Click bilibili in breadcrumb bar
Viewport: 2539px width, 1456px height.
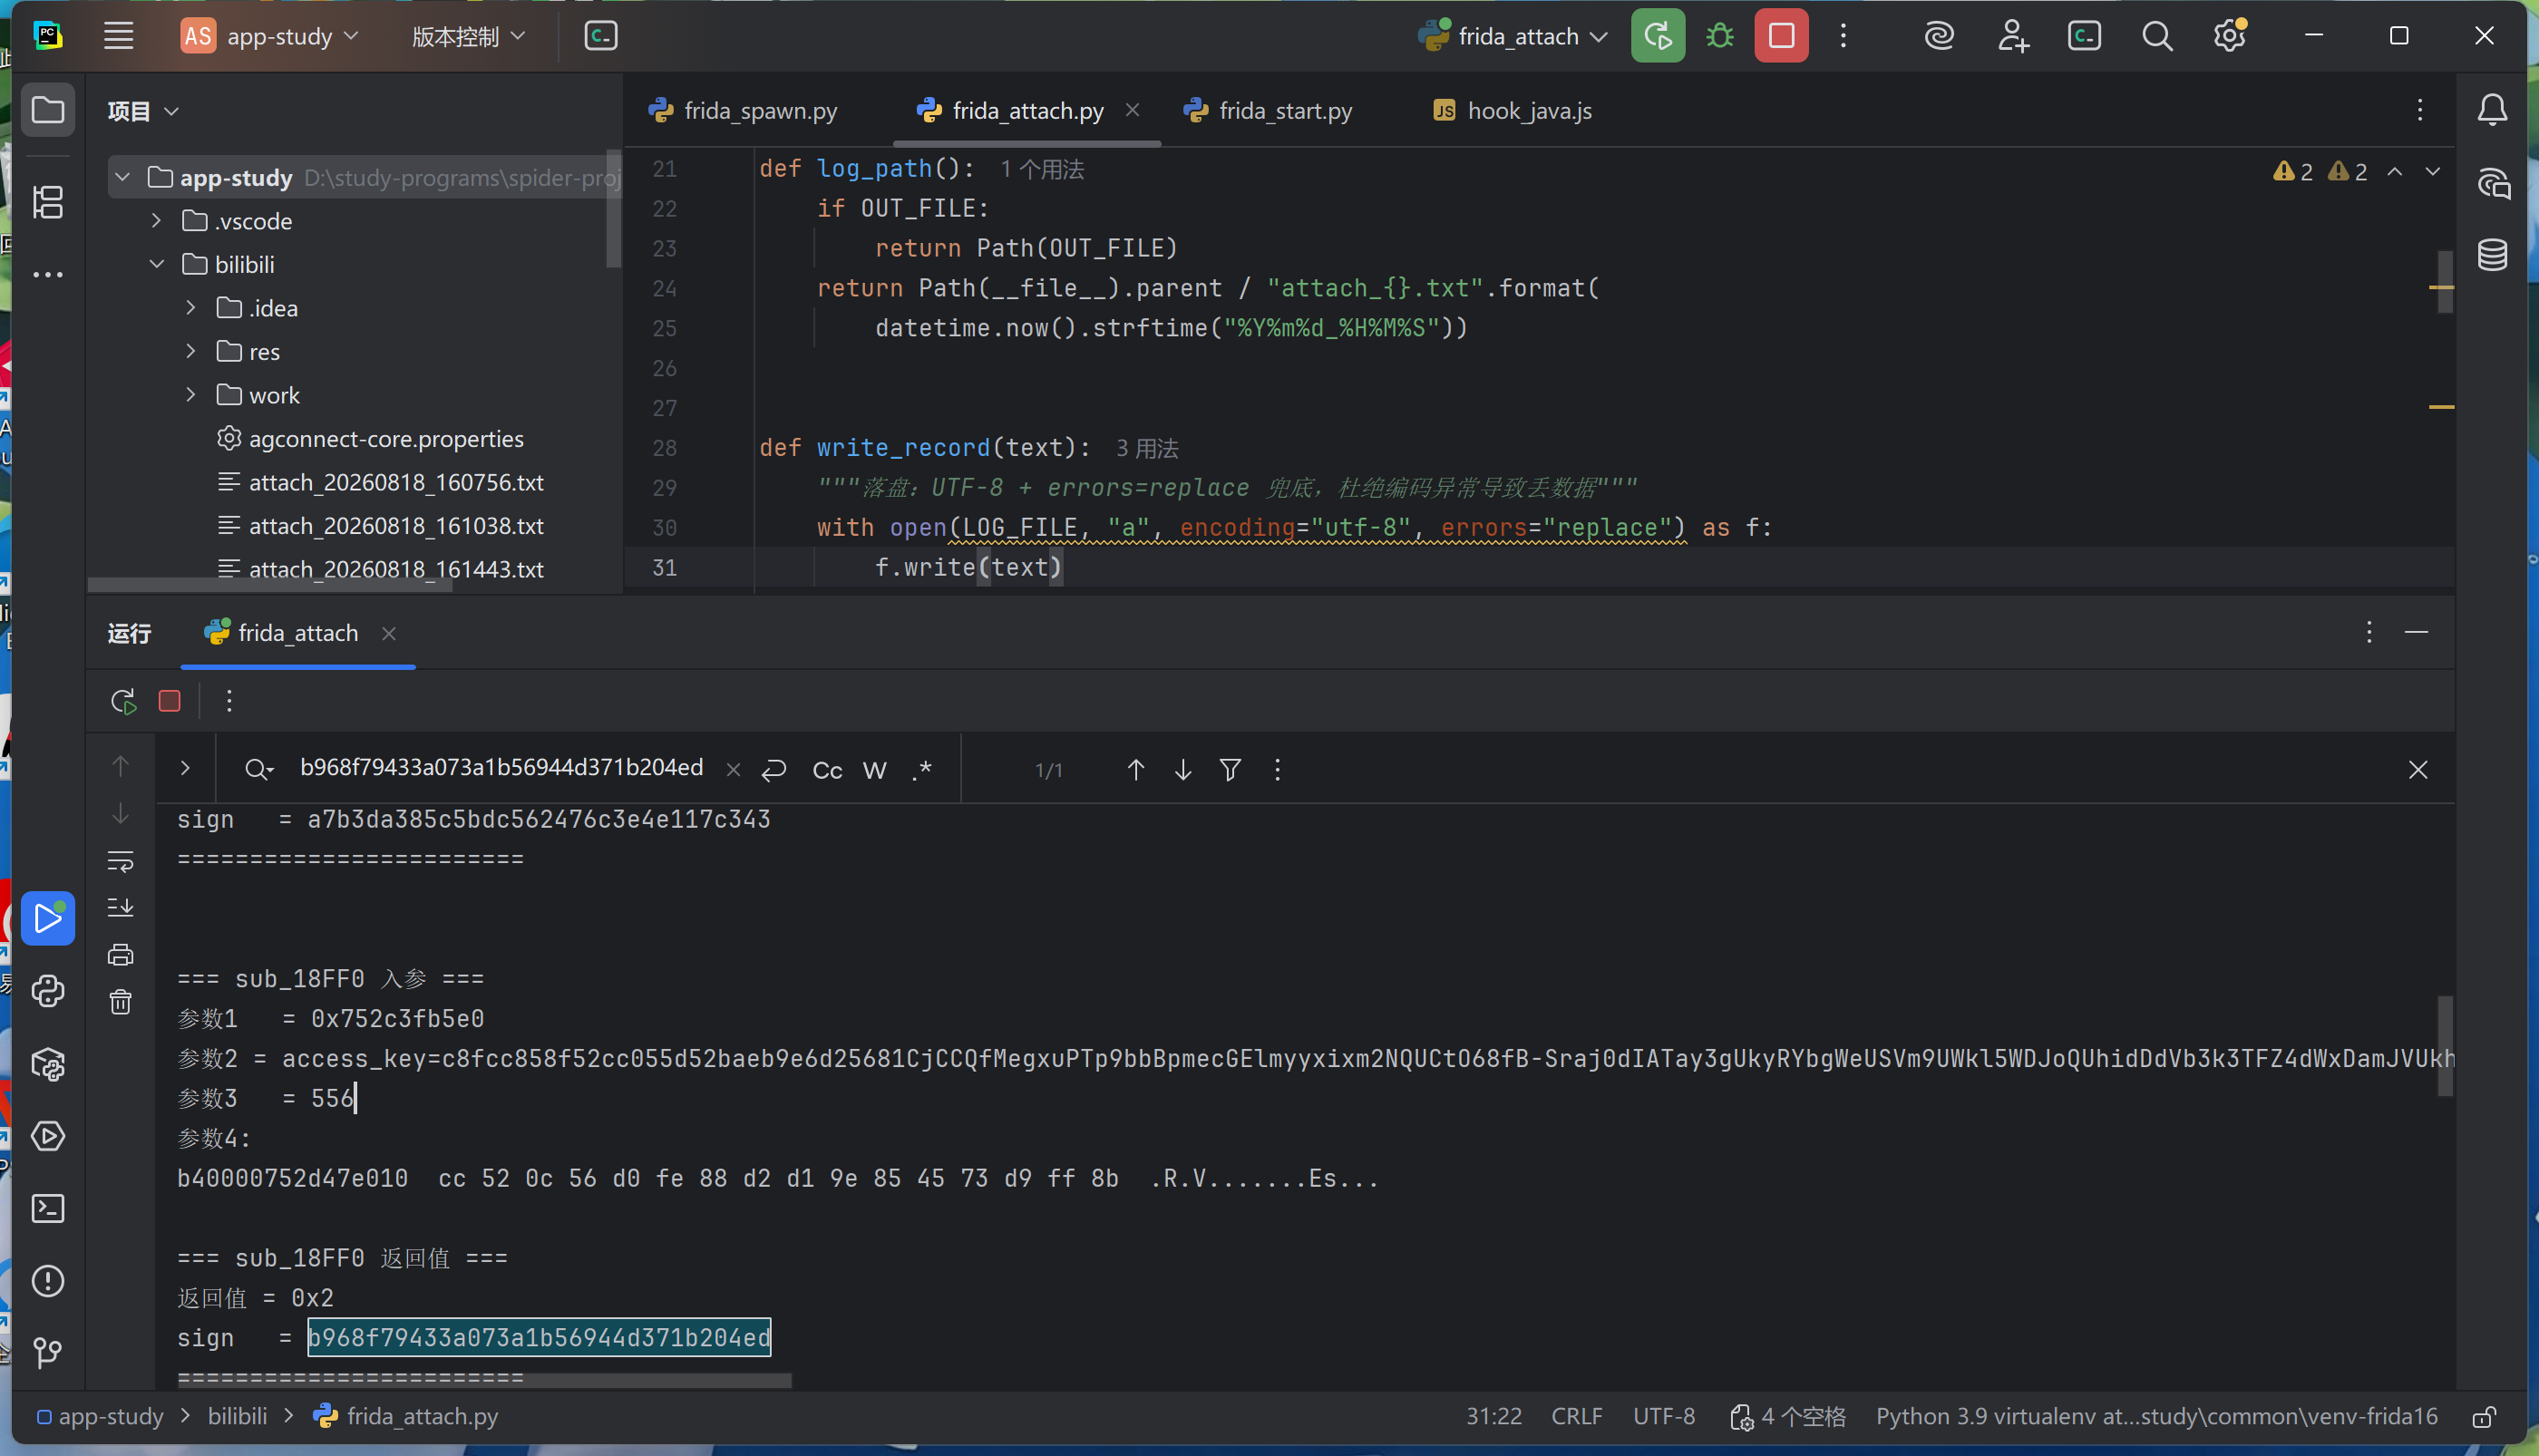coord(237,1416)
